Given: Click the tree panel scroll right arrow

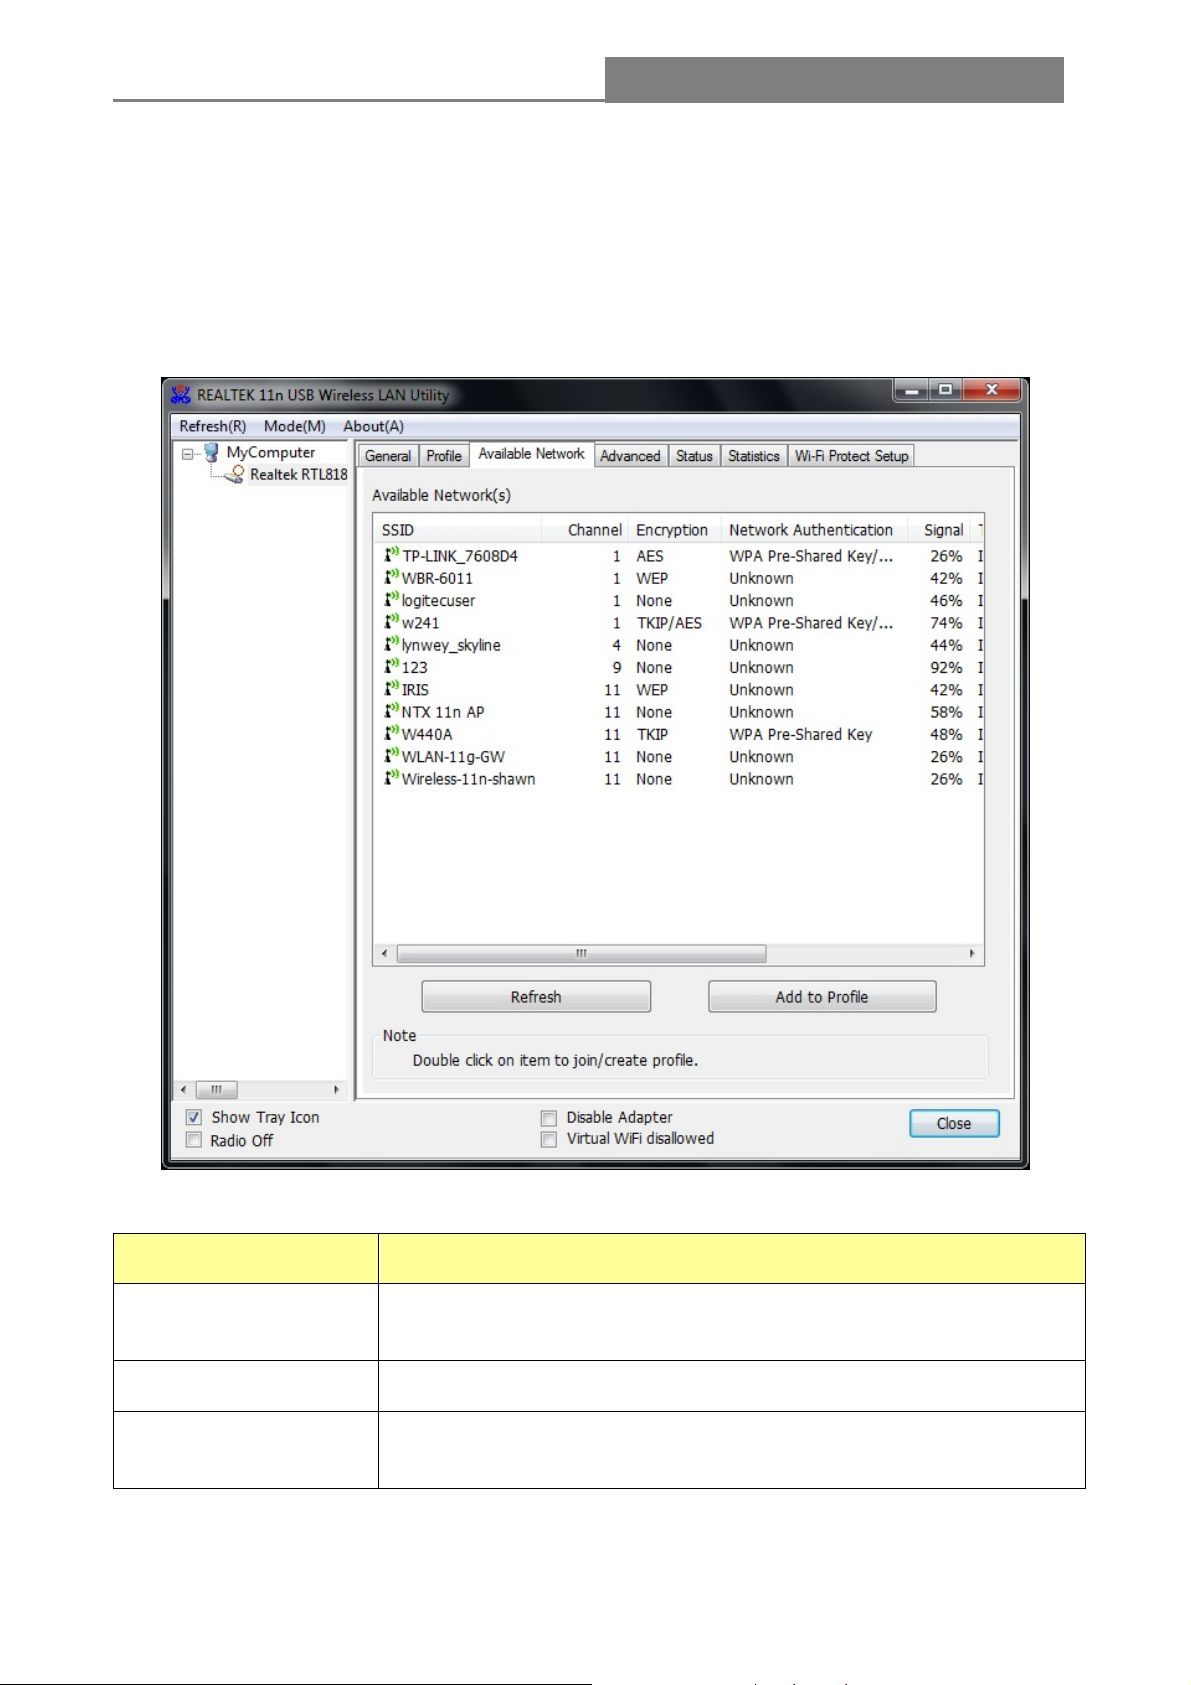Looking at the screenshot, I should (337, 1090).
